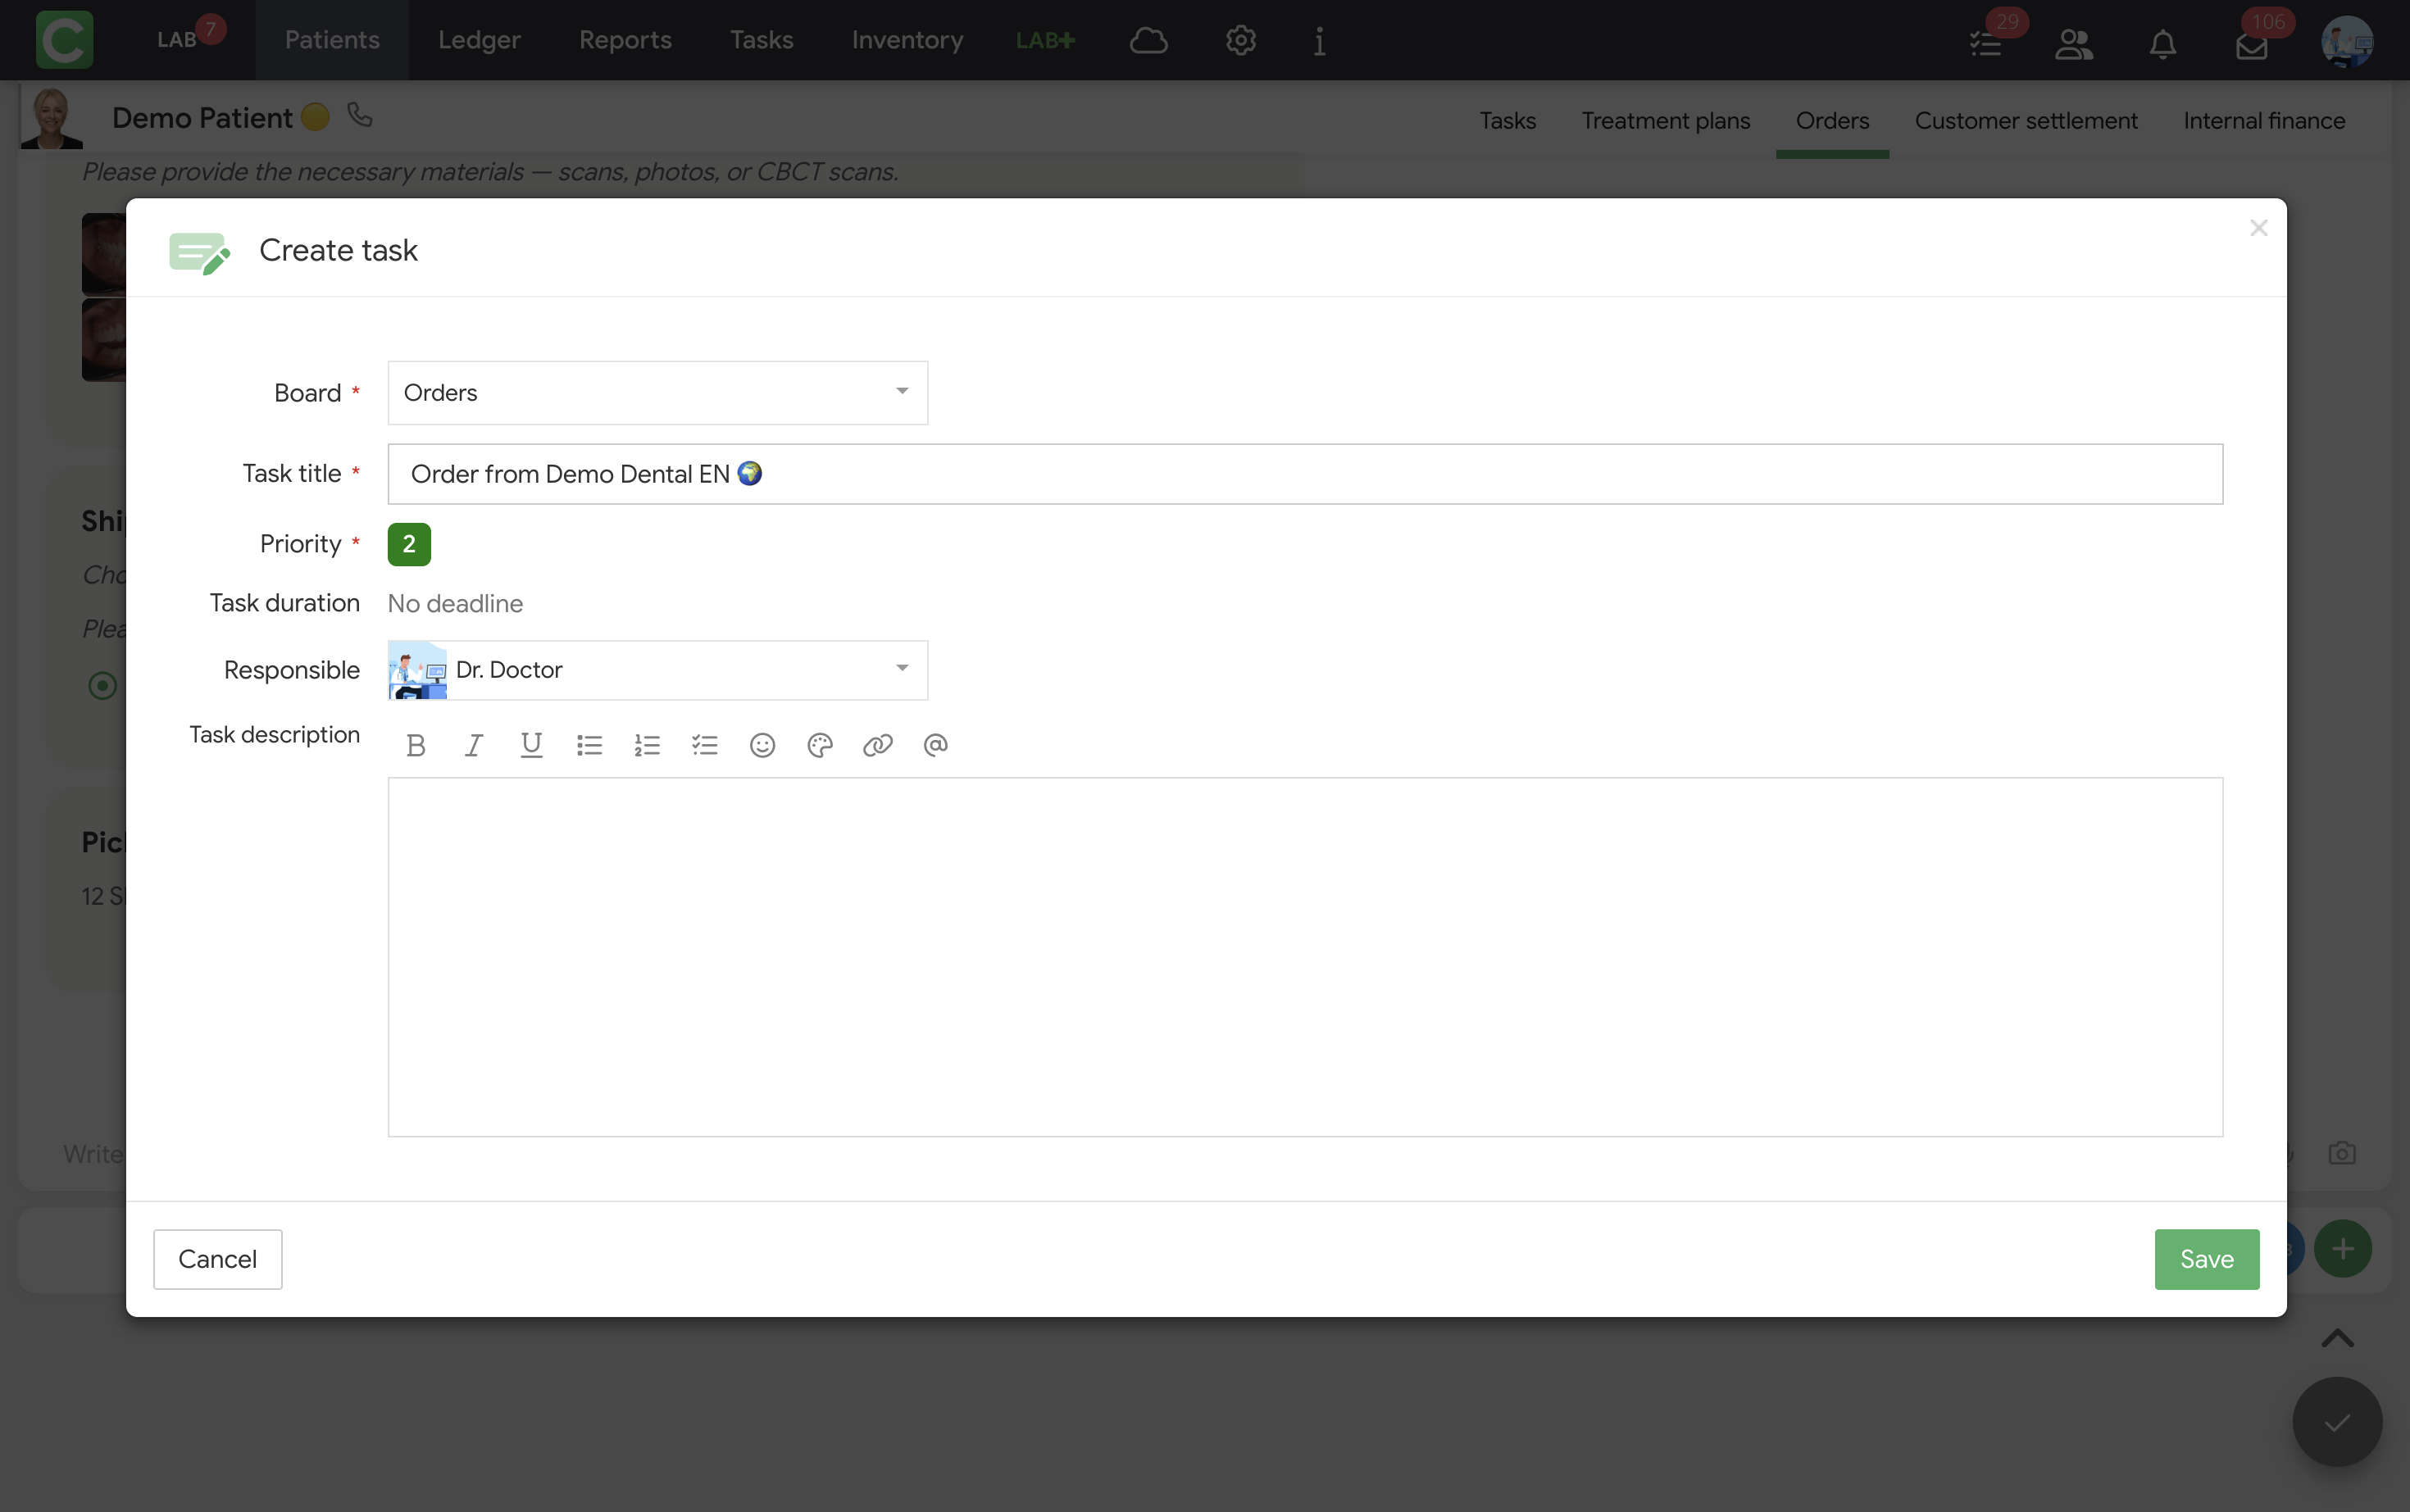This screenshot has height=1512, width=2410.
Task: Switch to the Treatment plans tab
Action: point(1665,121)
